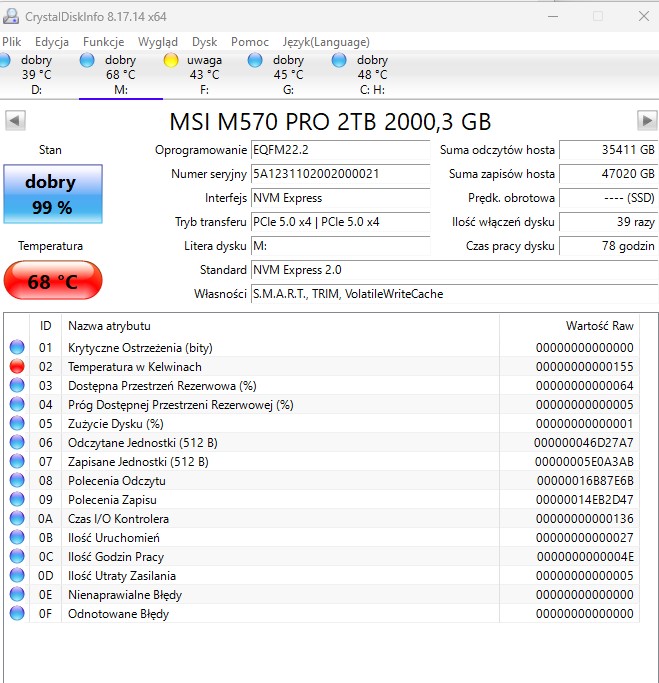Click the serial number field
The image size is (659, 683).
[341, 174]
